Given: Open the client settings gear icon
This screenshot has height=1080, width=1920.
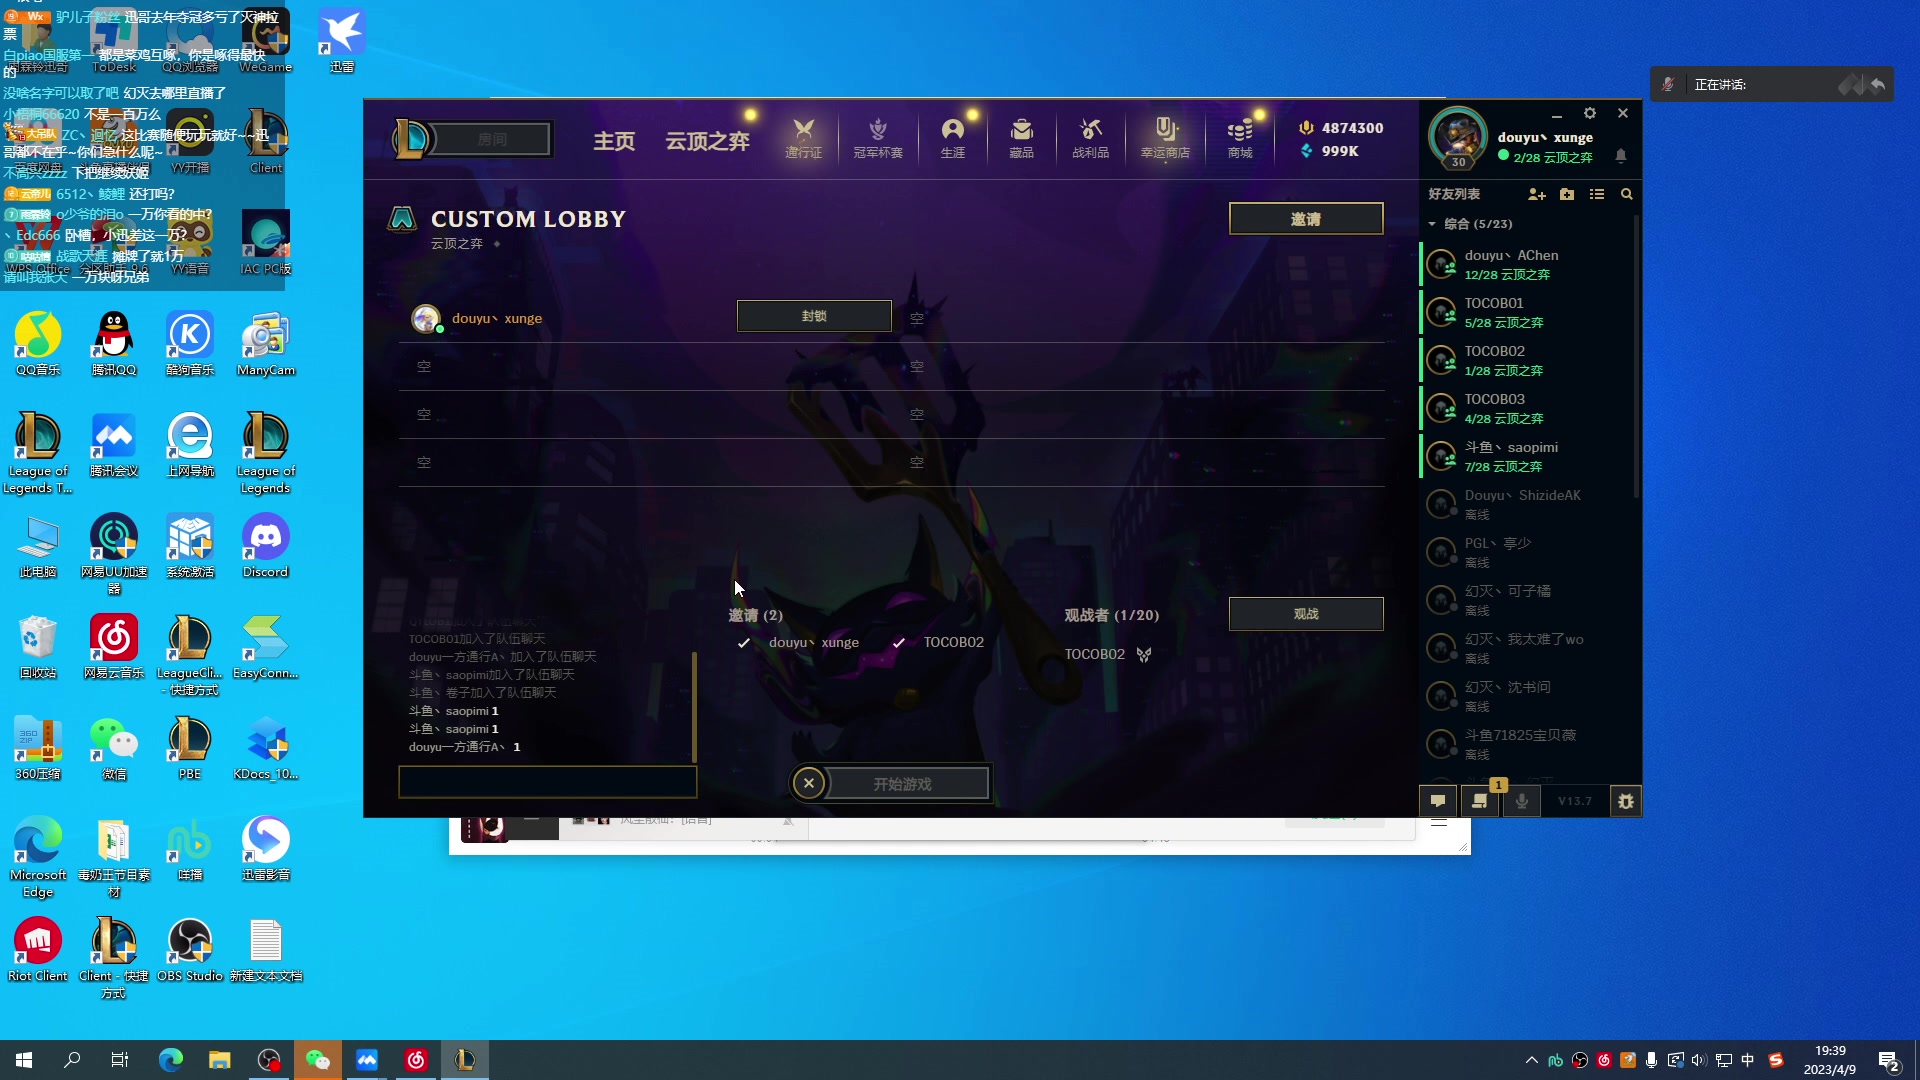Looking at the screenshot, I should point(1590,113).
